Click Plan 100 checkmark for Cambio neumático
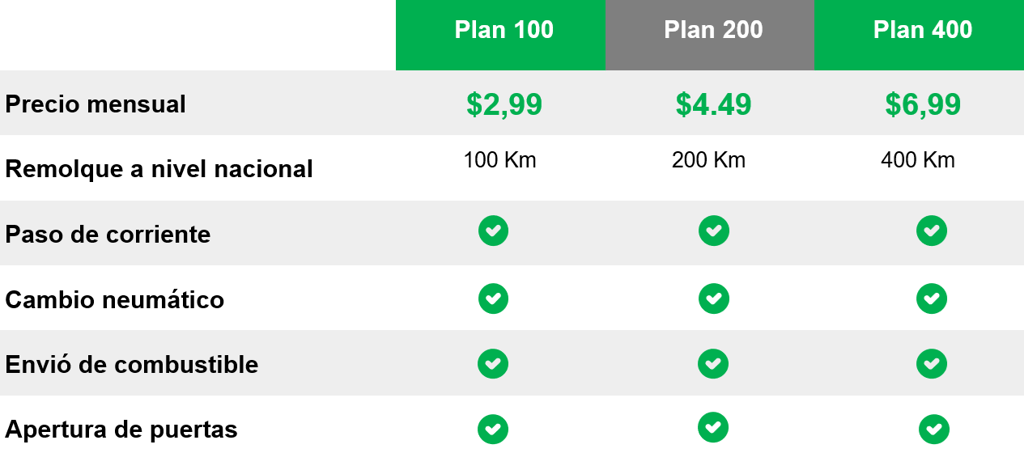This screenshot has width=1024, height=453. (x=493, y=298)
